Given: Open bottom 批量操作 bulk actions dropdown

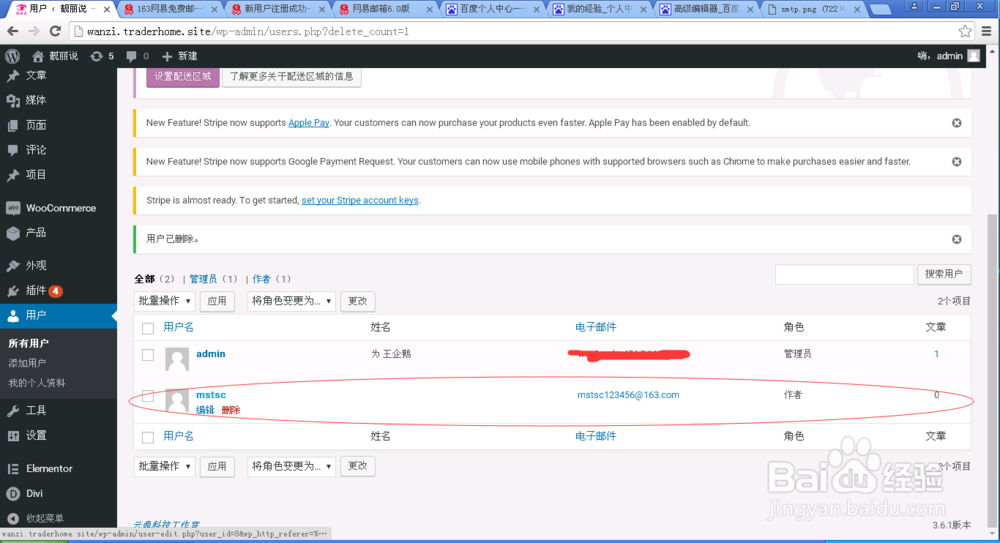Looking at the screenshot, I should tap(164, 466).
